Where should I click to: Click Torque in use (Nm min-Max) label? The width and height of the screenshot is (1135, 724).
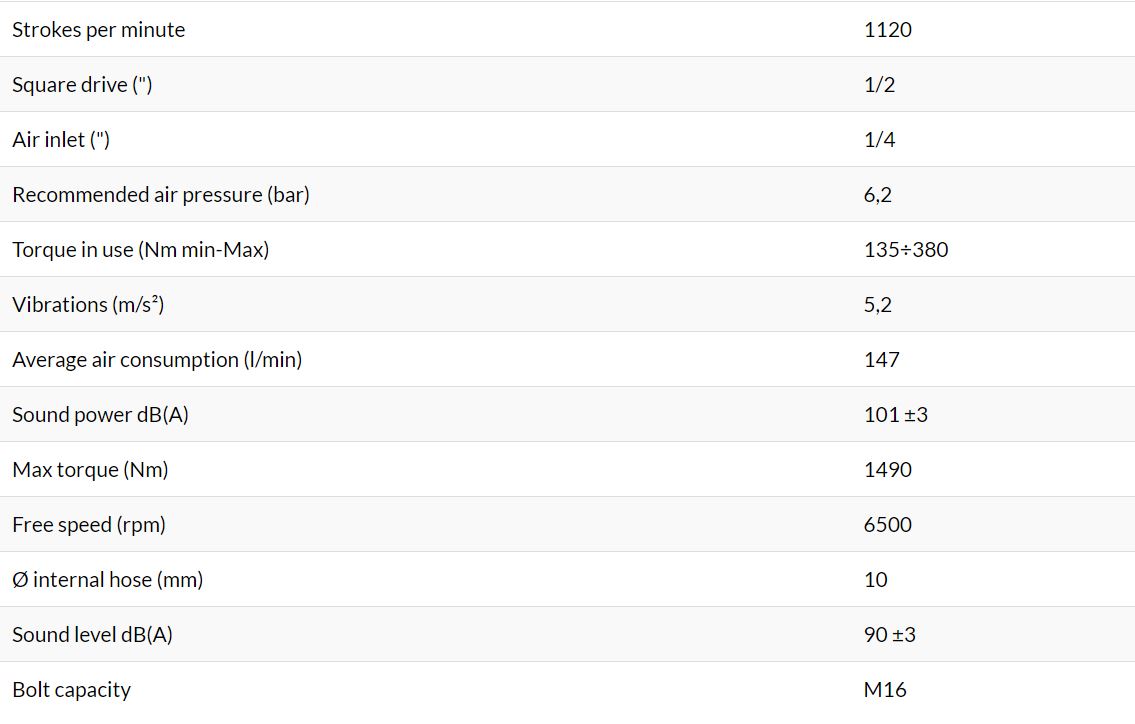click(x=140, y=250)
